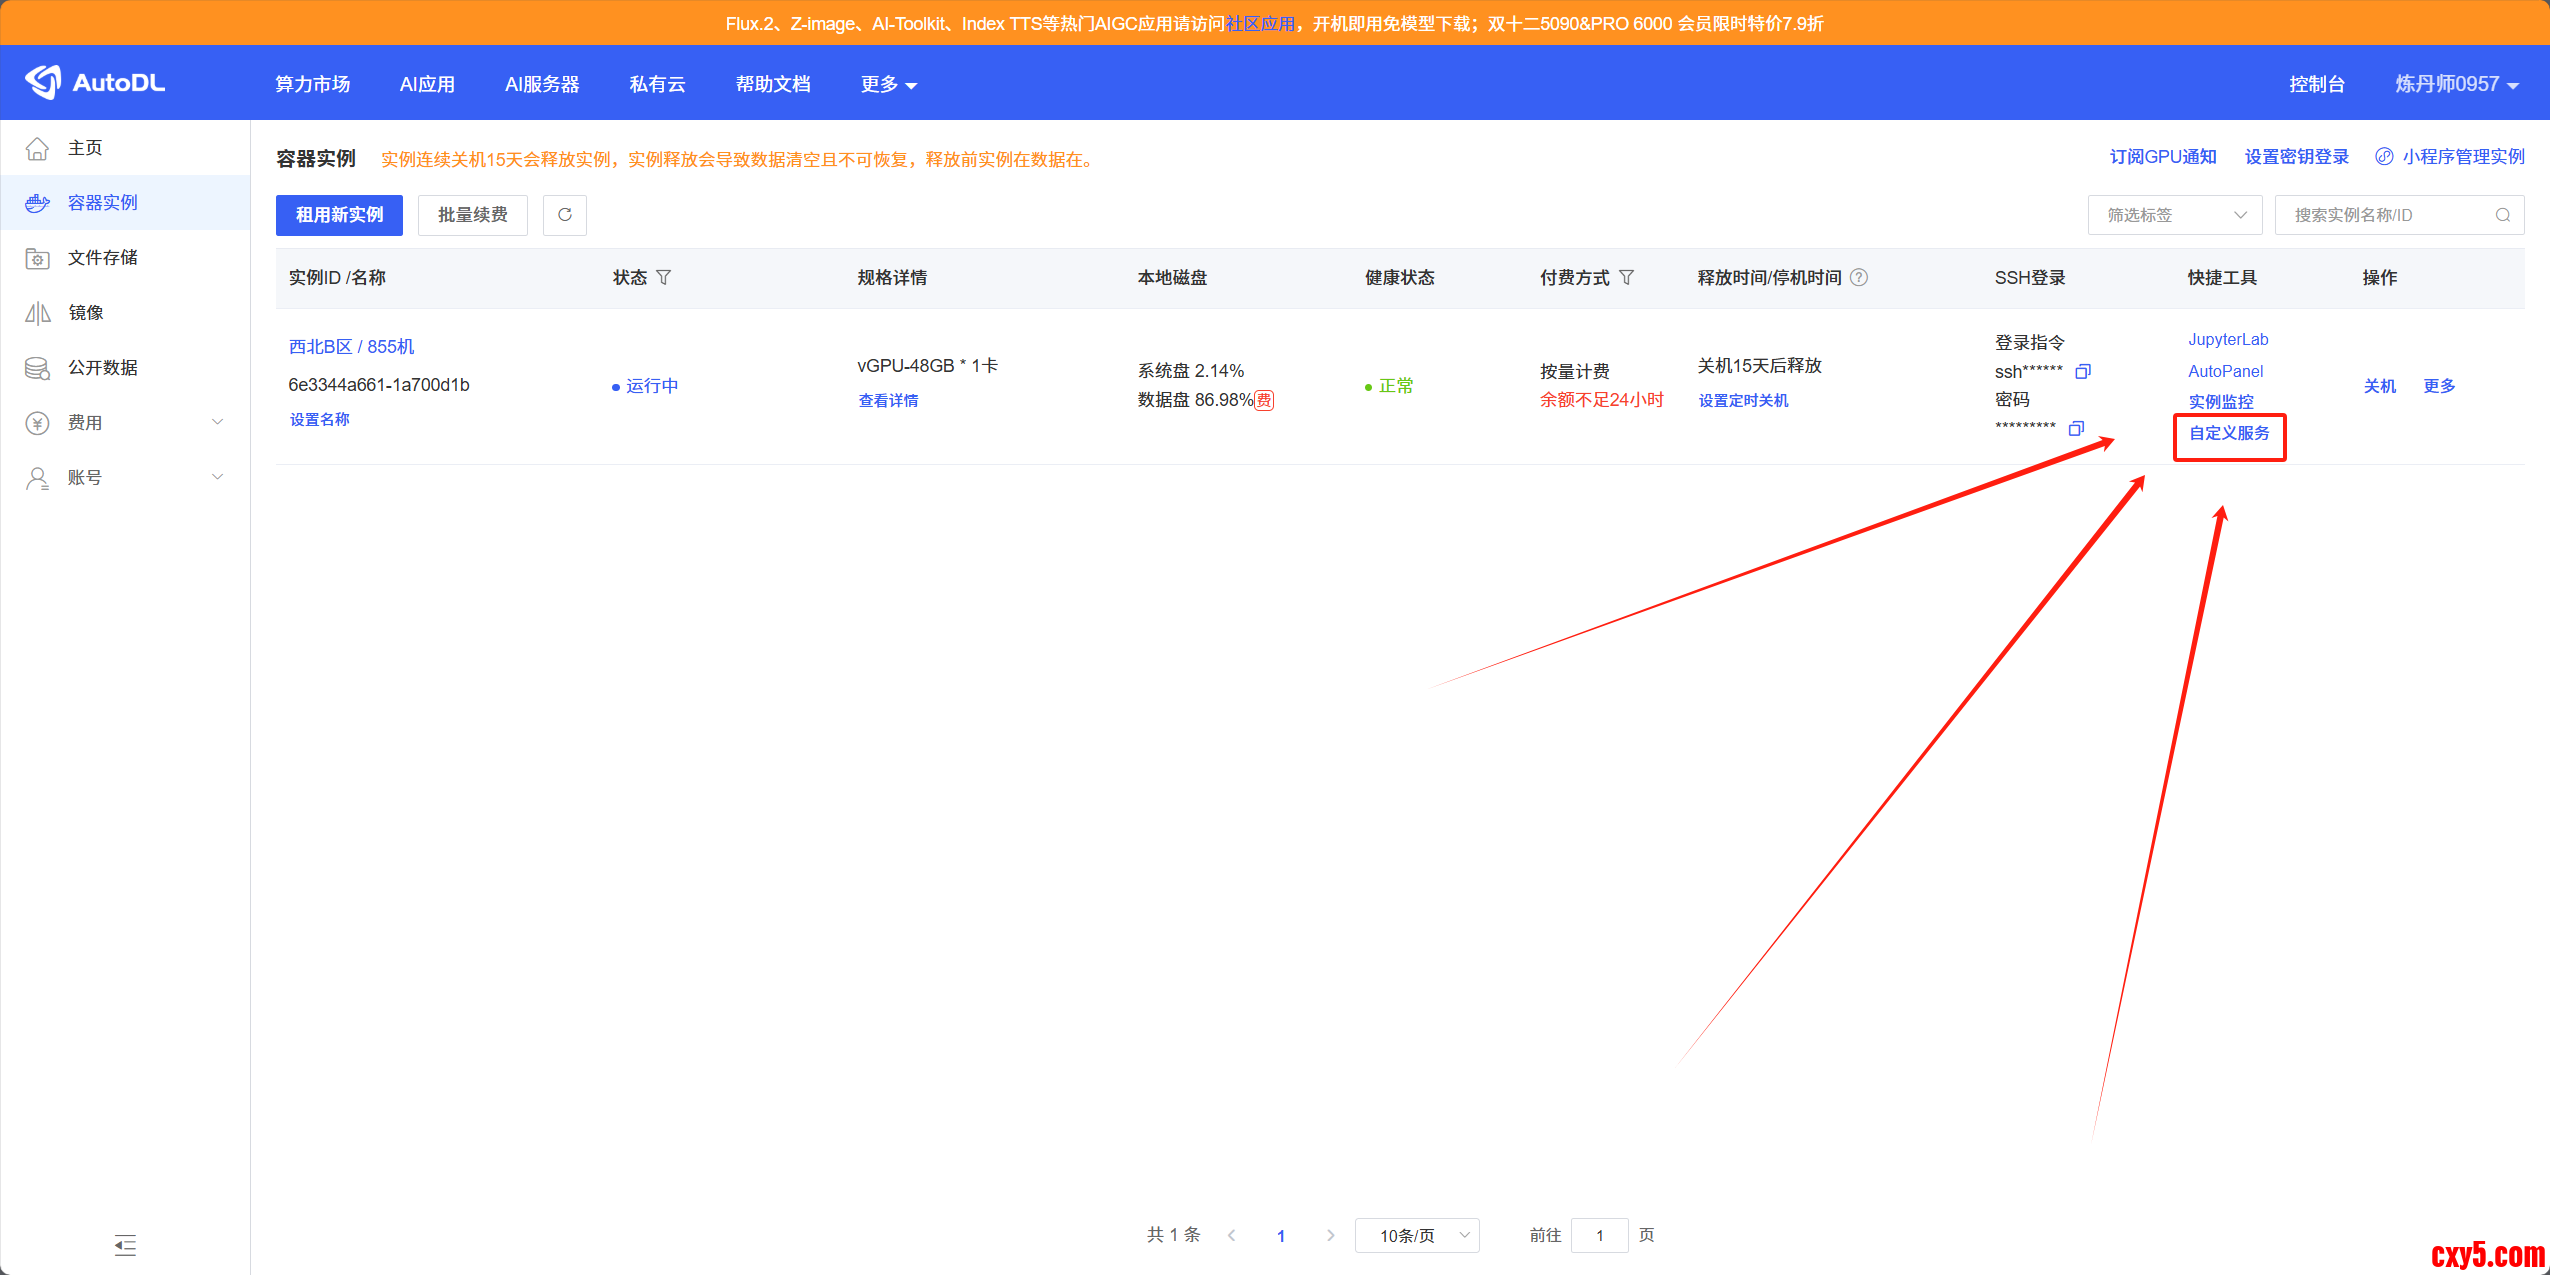The height and width of the screenshot is (1275, 2550).
Task: Copy the SSH login command
Action: pyautogui.click(x=2083, y=372)
